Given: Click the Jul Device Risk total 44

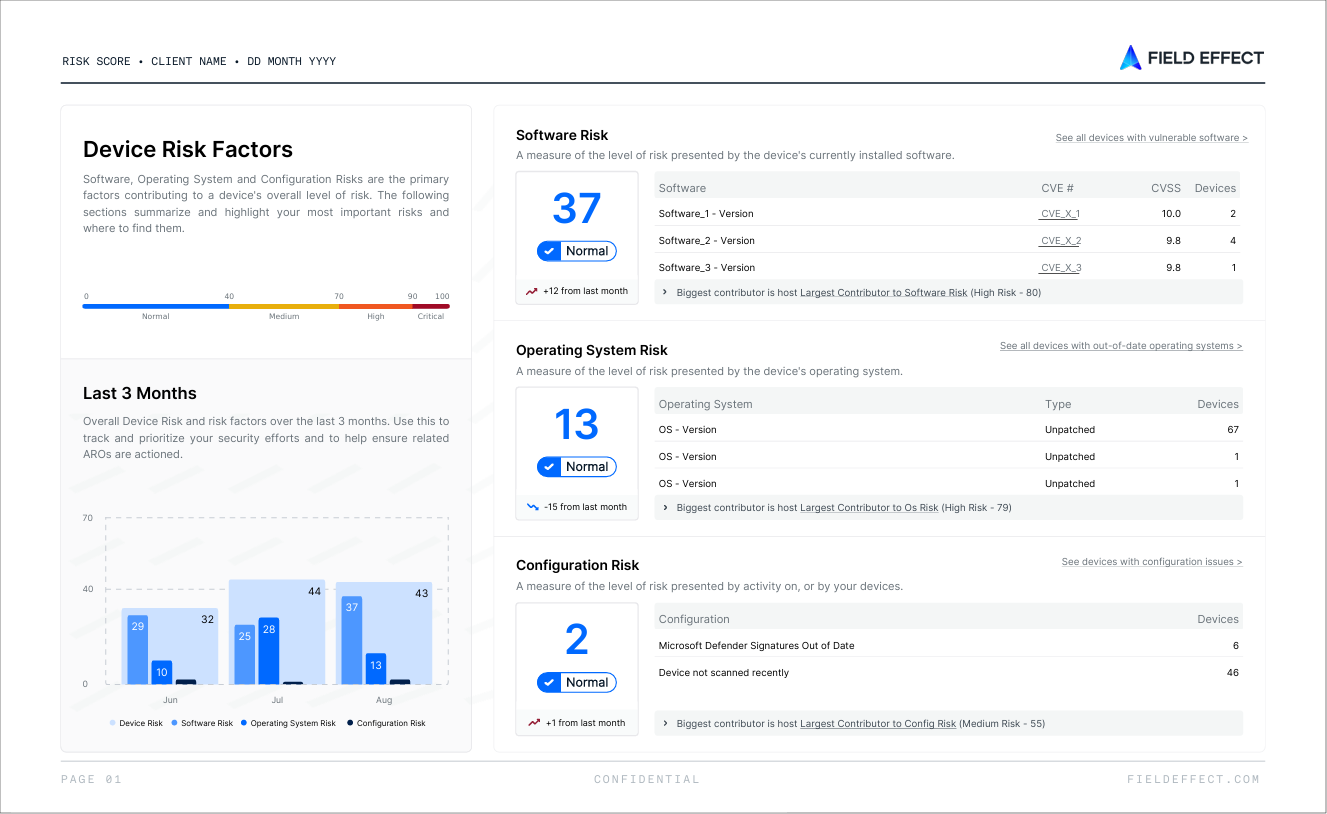Looking at the screenshot, I should coord(314,592).
